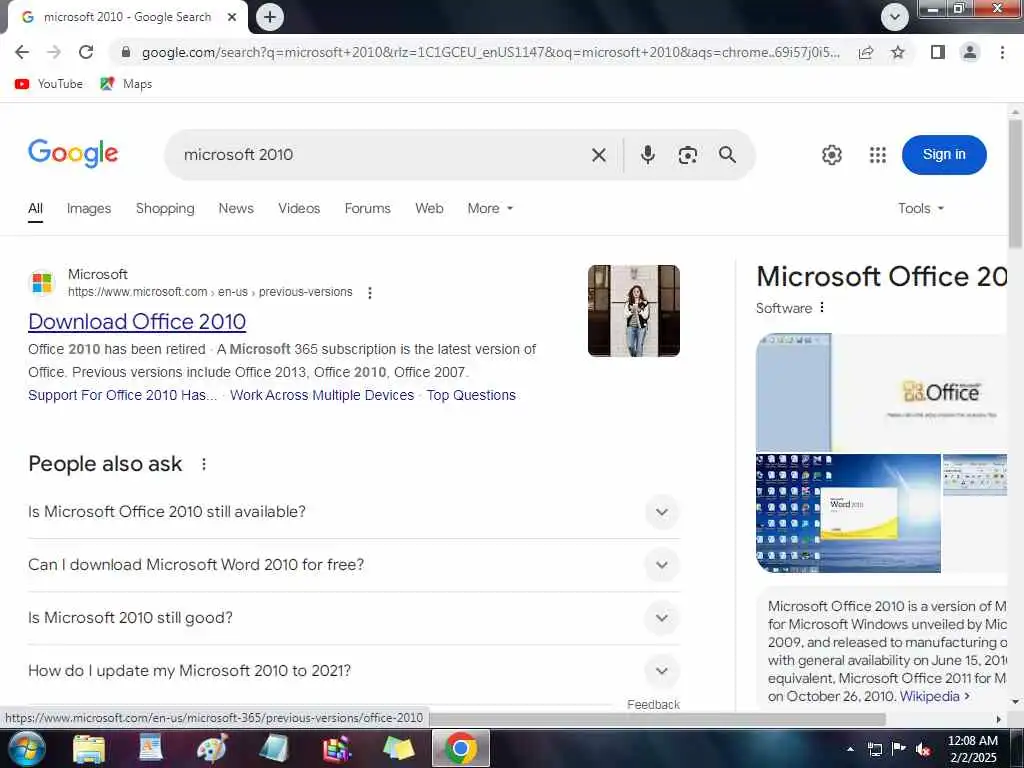Viewport: 1024px width, 768px height.
Task: Open Windows Explorer from the taskbar
Action: [x=89, y=748]
